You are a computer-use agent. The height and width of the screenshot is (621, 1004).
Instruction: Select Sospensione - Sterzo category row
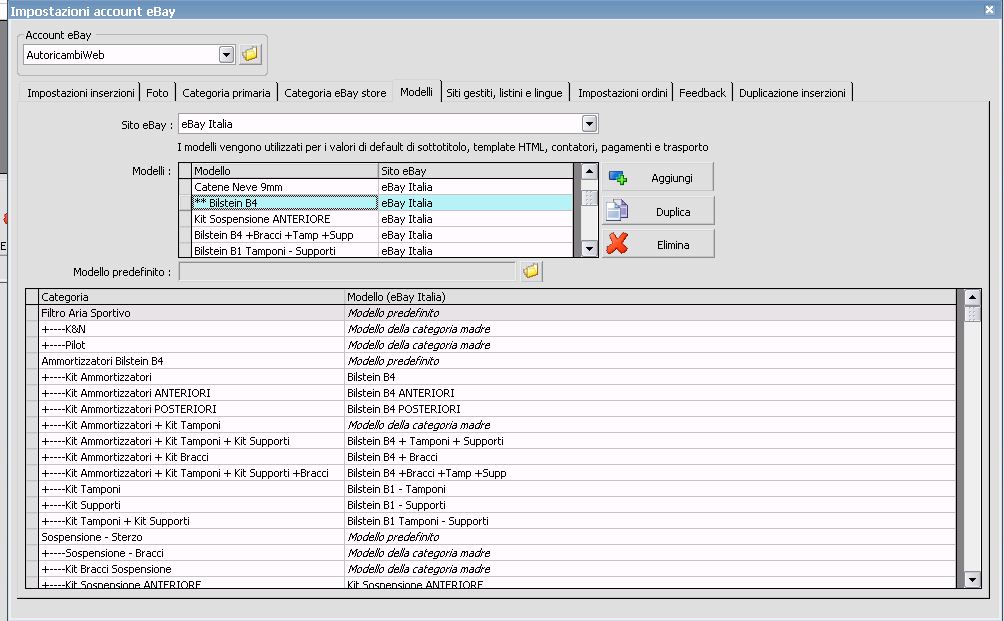tap(490, 537)
